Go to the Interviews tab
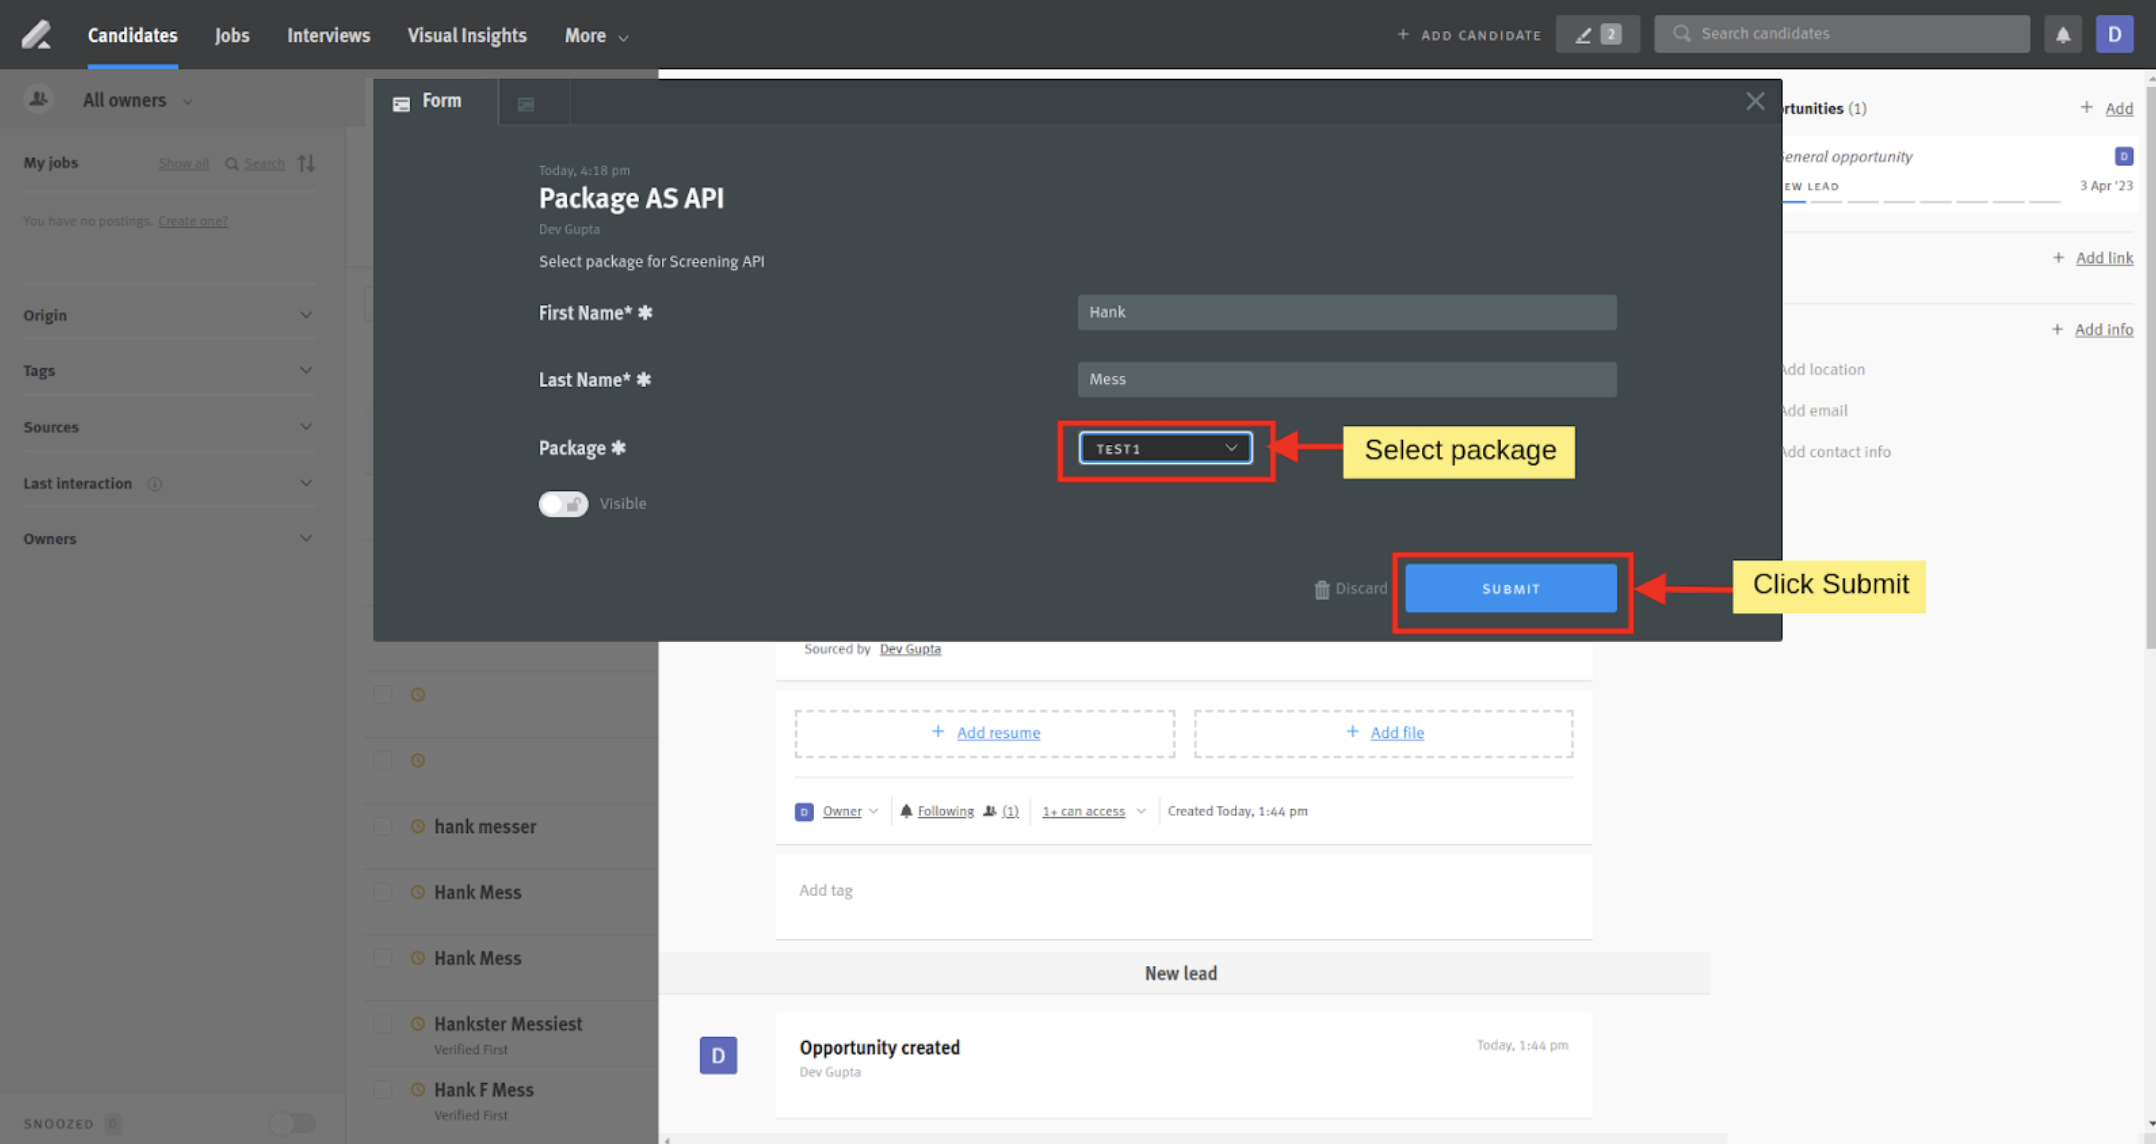2156x1144 pixels. (x=329, y=36)
